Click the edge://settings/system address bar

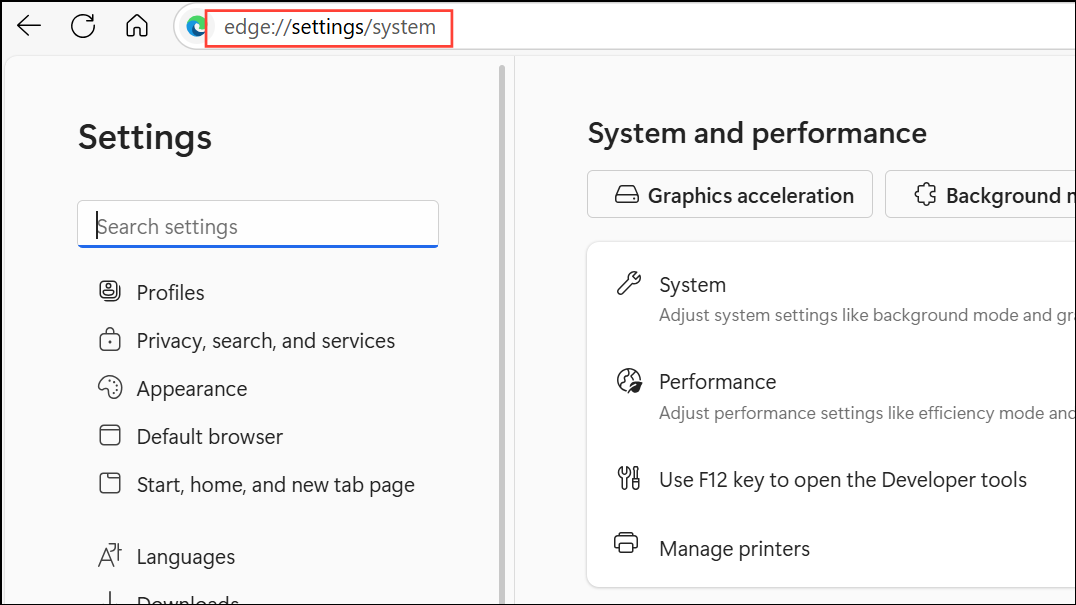(x=330, y=27)
